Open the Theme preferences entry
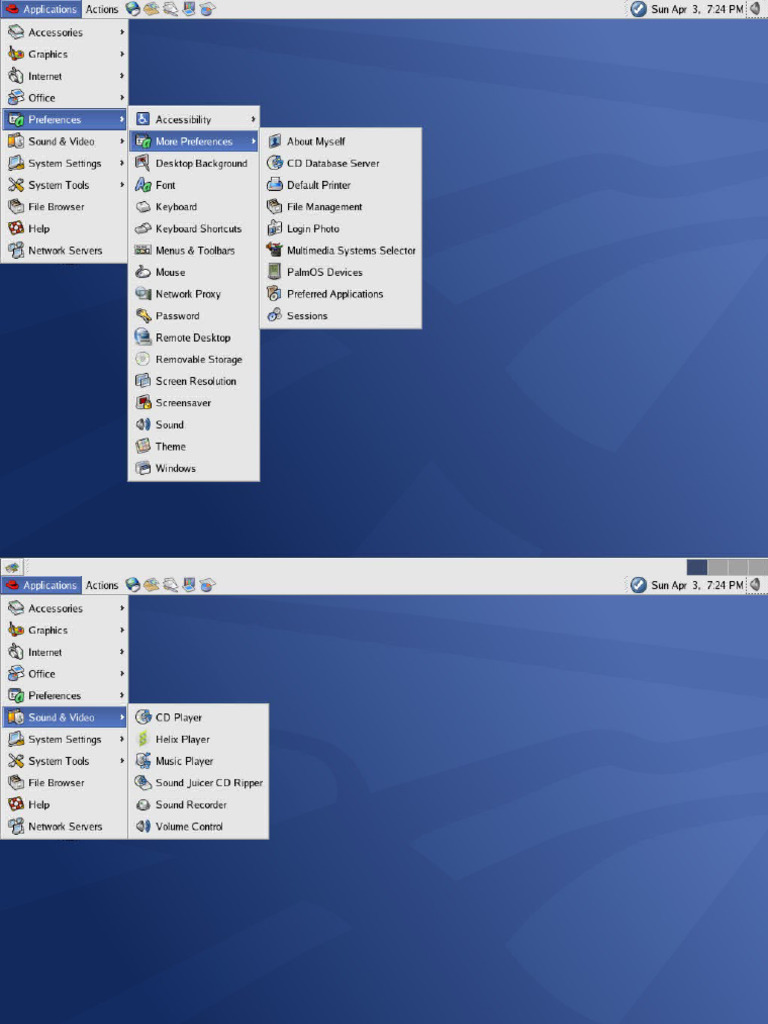The height and width of the screenshot is (1024, 768). [193, 447]
